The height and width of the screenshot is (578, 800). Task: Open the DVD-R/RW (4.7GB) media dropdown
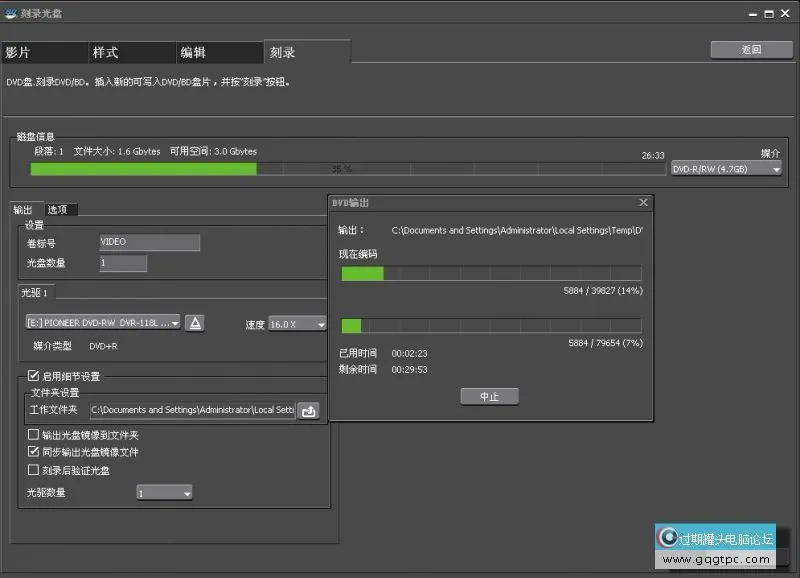pyautogui.click(x=726, y=169)
